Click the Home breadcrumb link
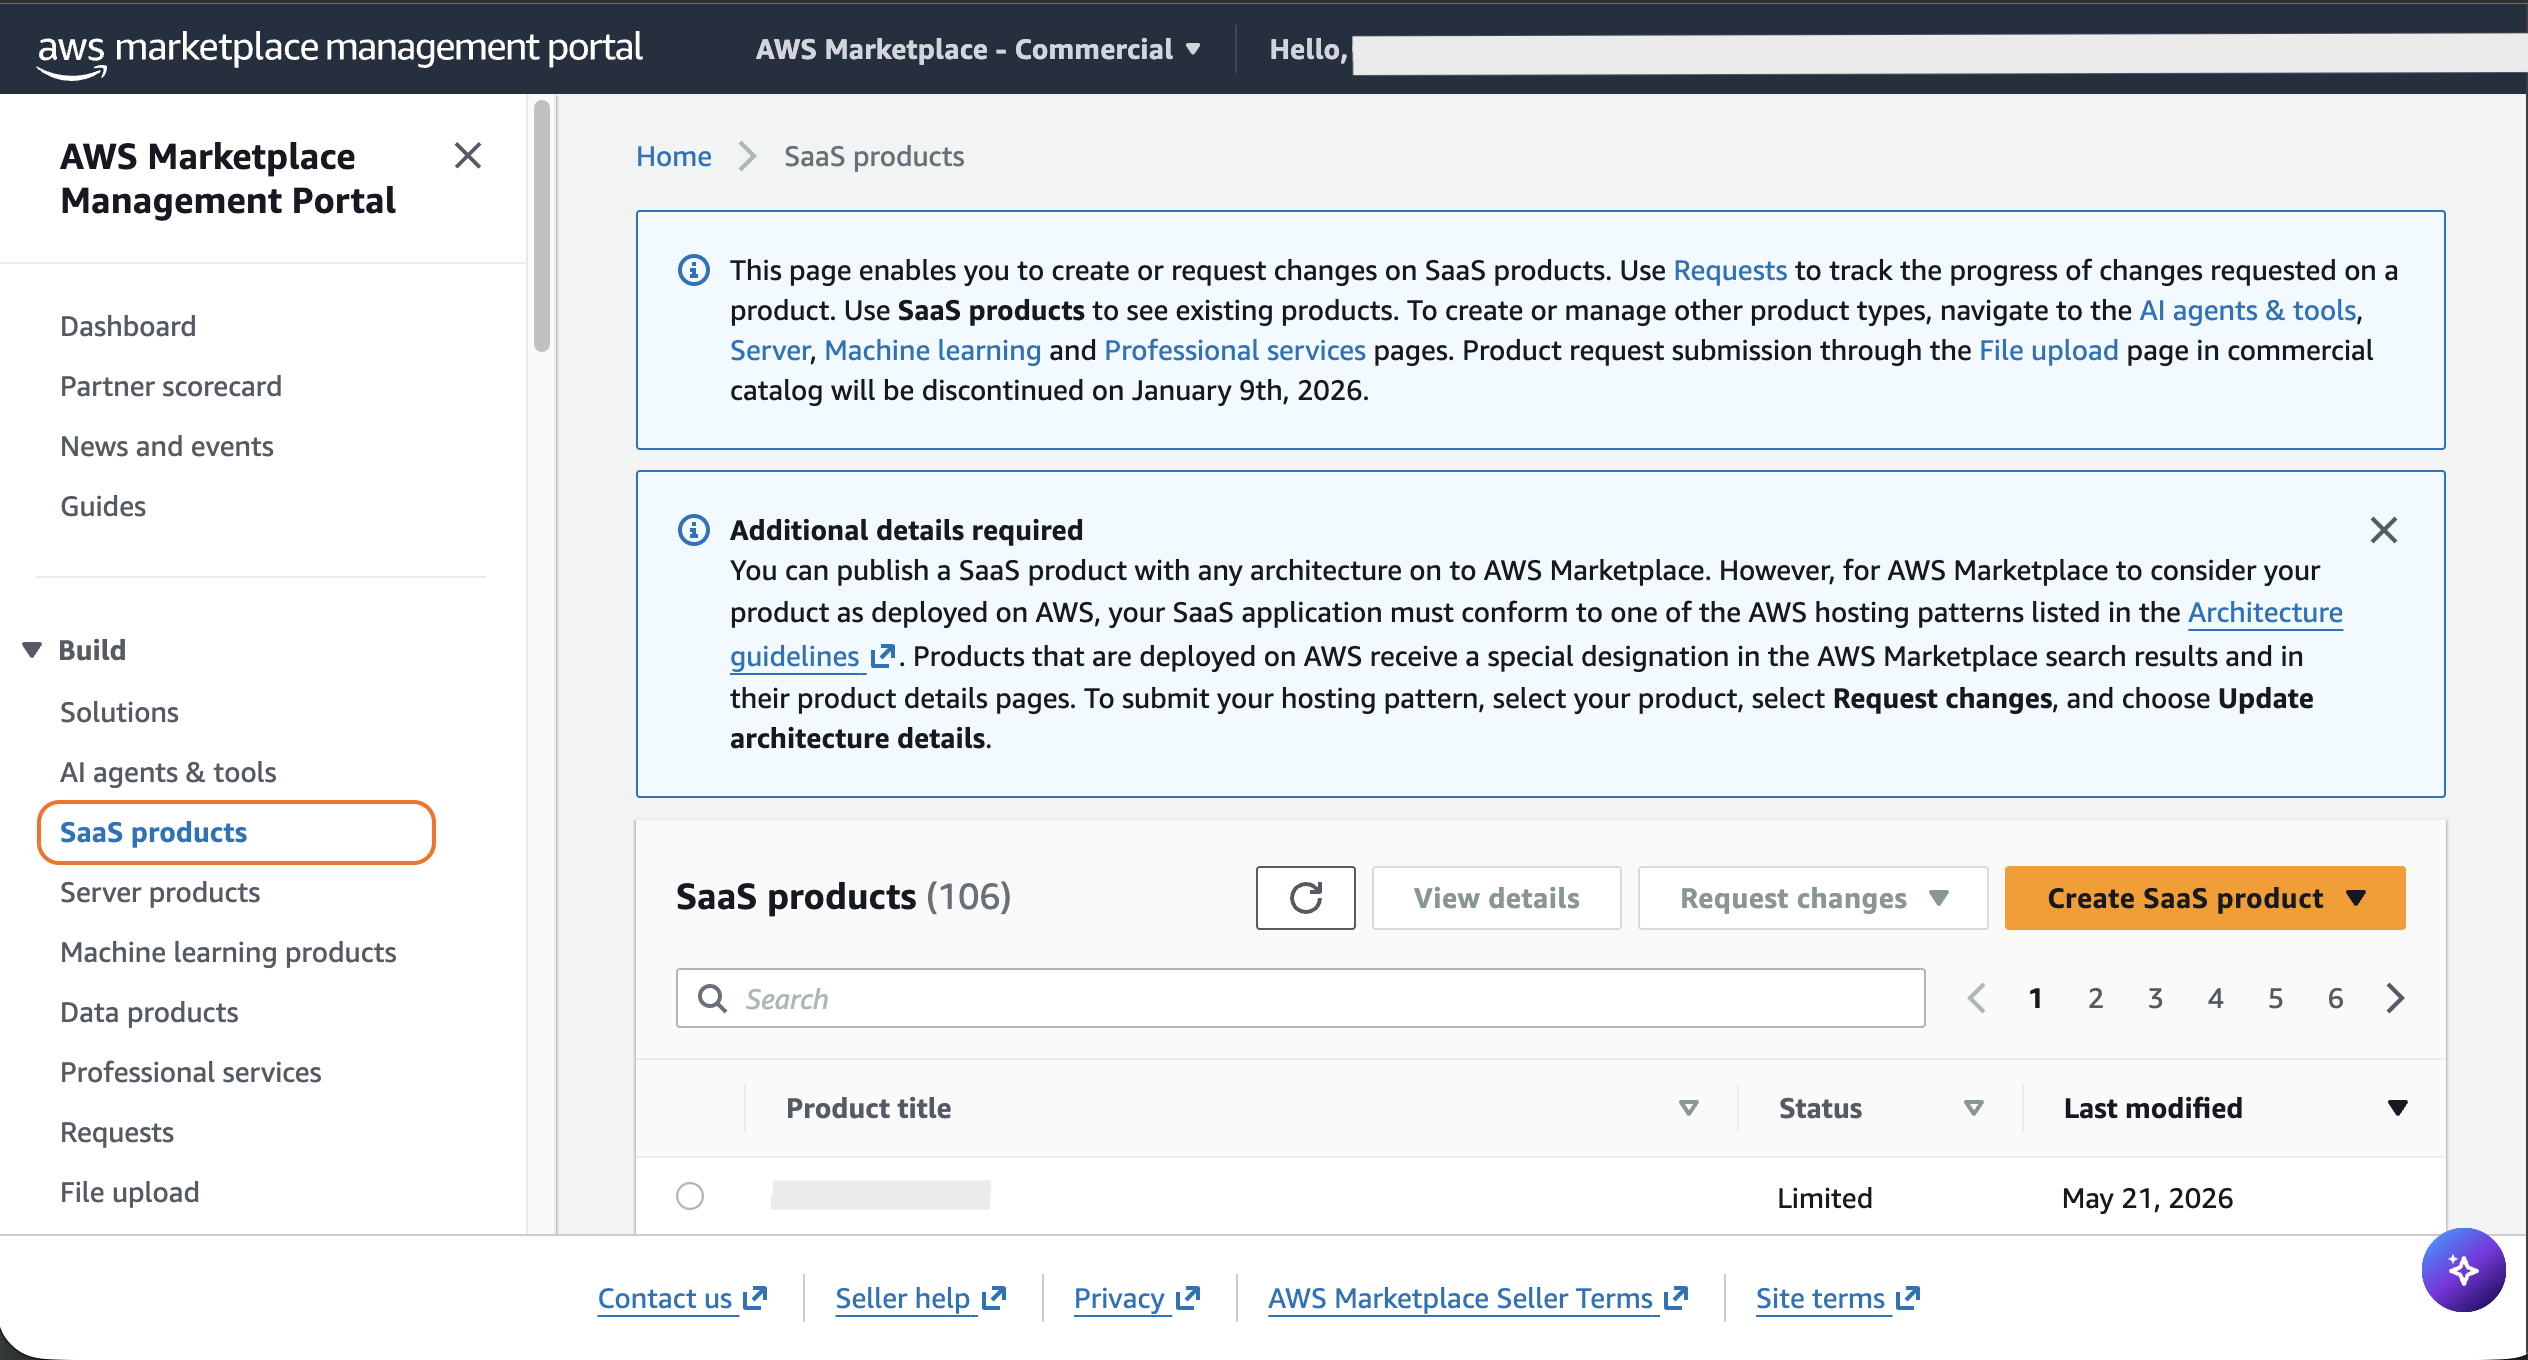The width and height of the screenshot is (2528, 1360). [x=674, y=156]
